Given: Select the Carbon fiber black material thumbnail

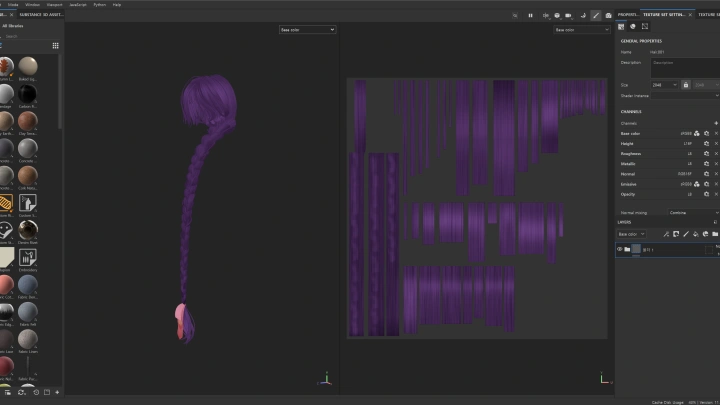Looking at the screenshot, I should pyautogui.click(x=28, y=94).
